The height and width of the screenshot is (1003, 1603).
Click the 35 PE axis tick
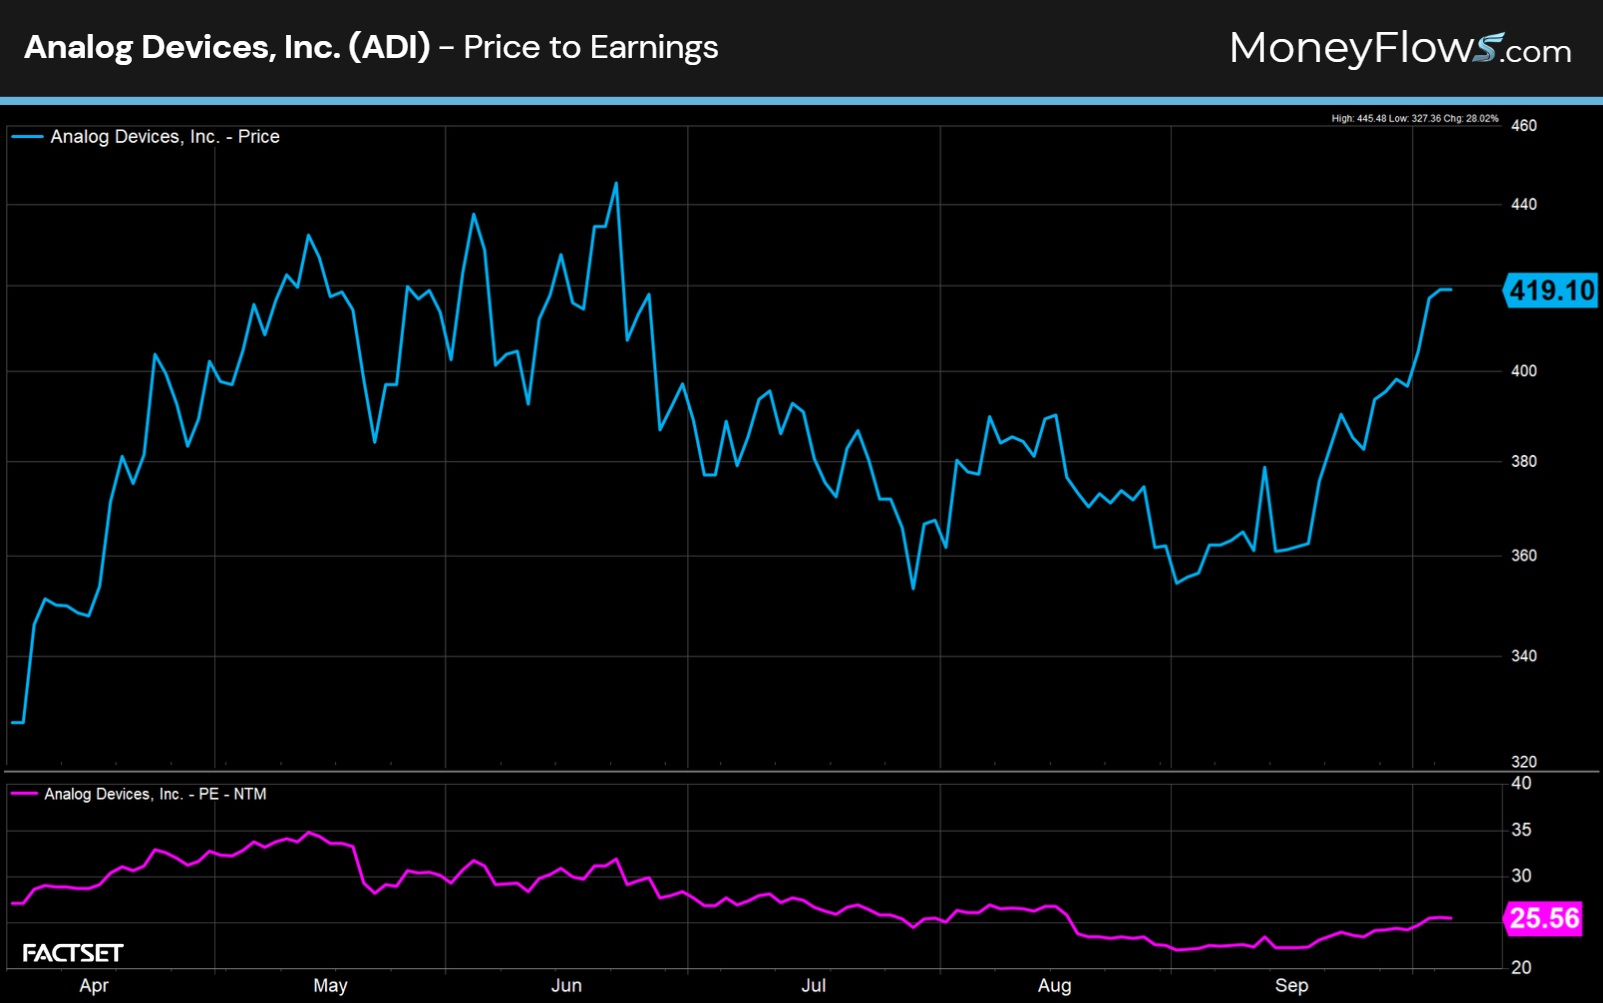click(x=1521, y=830)
